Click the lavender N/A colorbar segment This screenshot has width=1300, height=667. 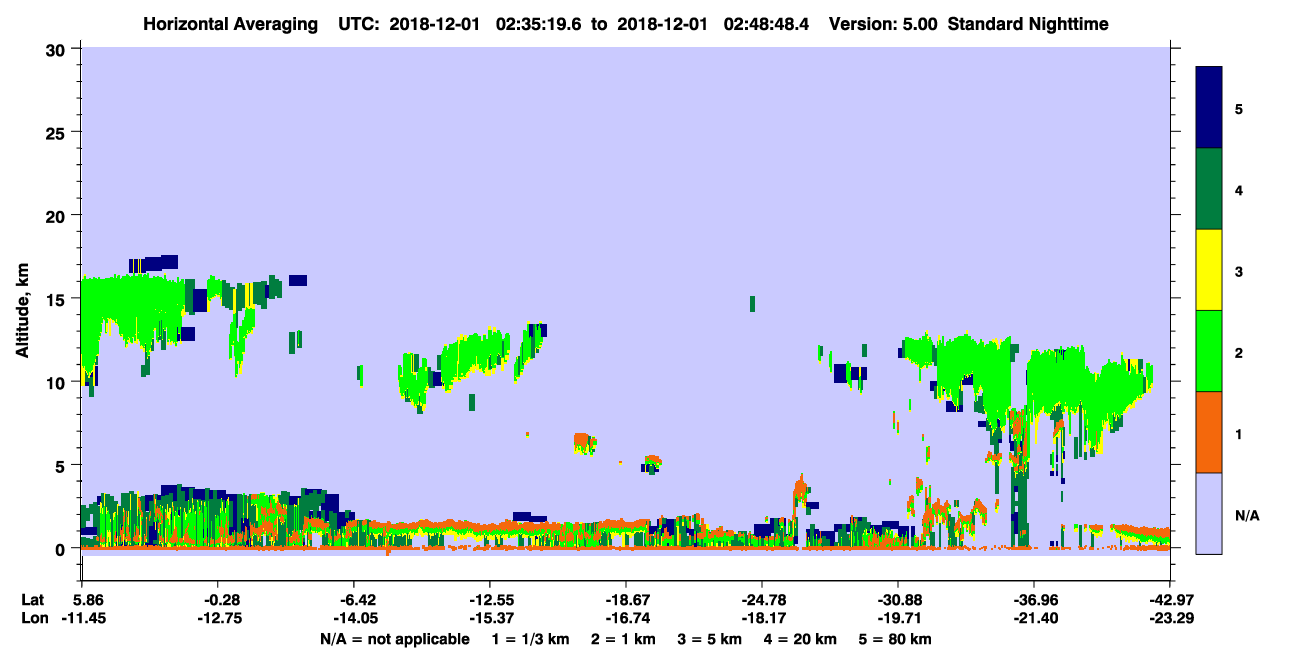1209,512
